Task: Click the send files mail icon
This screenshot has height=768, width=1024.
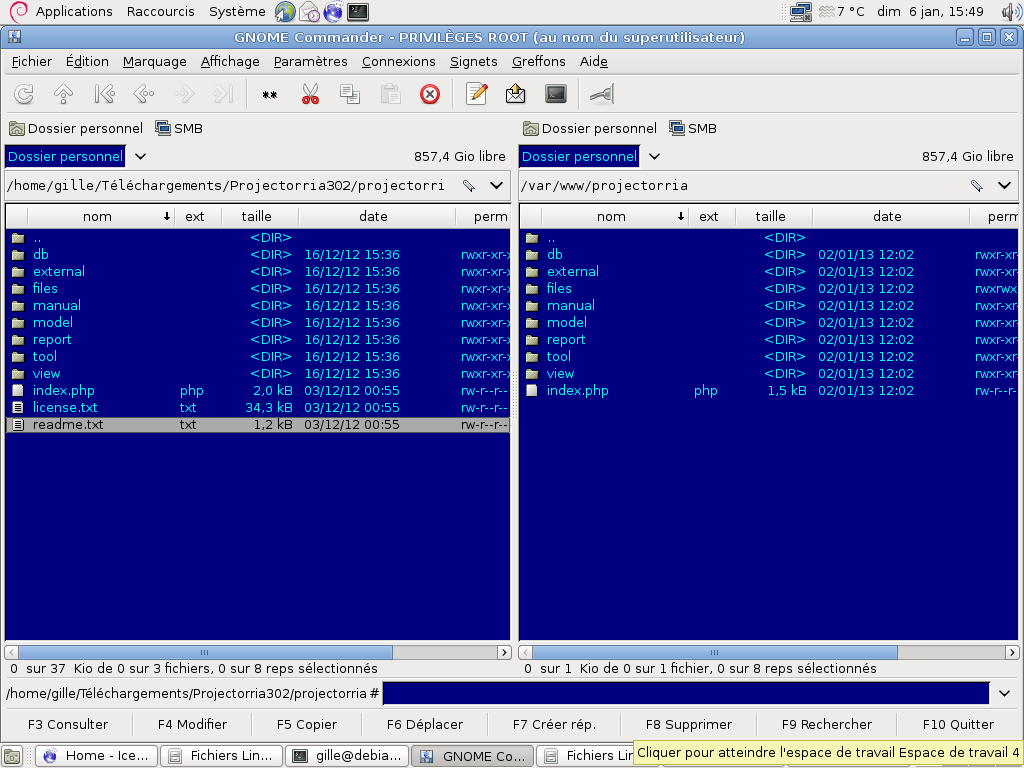Action: pyautogui.click(x=516, y=94)
